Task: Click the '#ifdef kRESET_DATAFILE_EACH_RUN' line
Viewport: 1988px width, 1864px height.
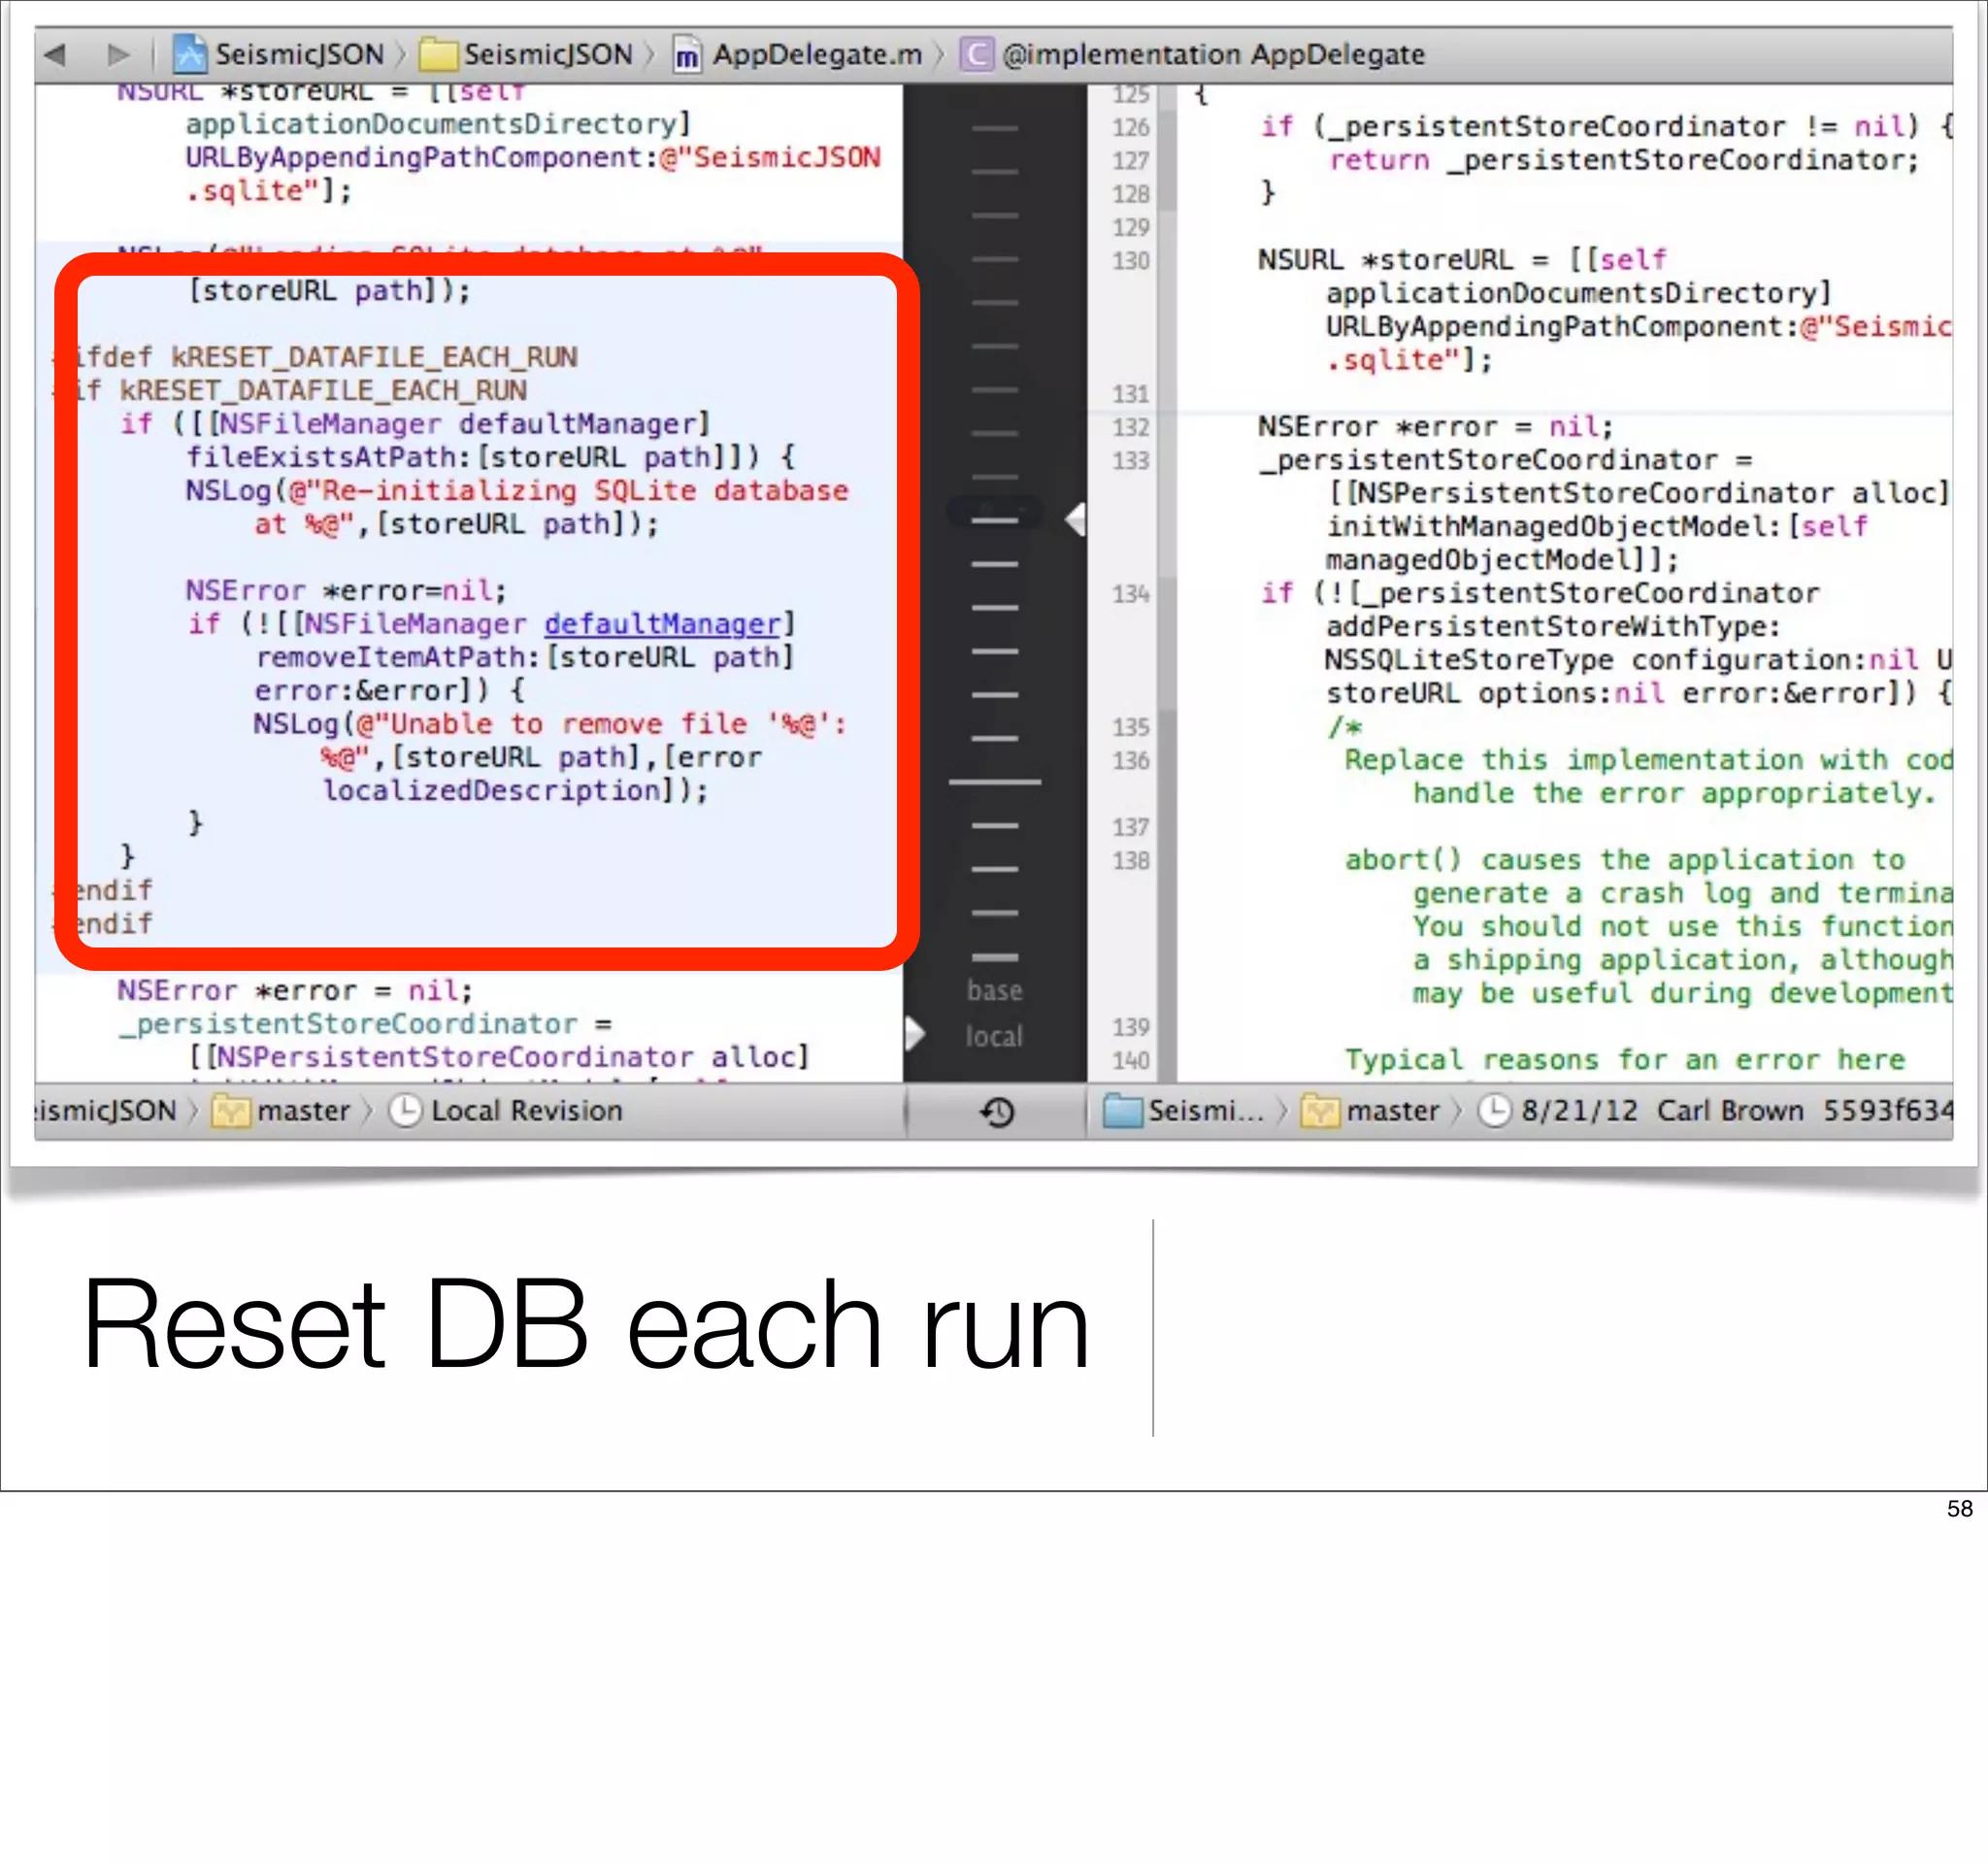Action: click(x=316, y=357)
